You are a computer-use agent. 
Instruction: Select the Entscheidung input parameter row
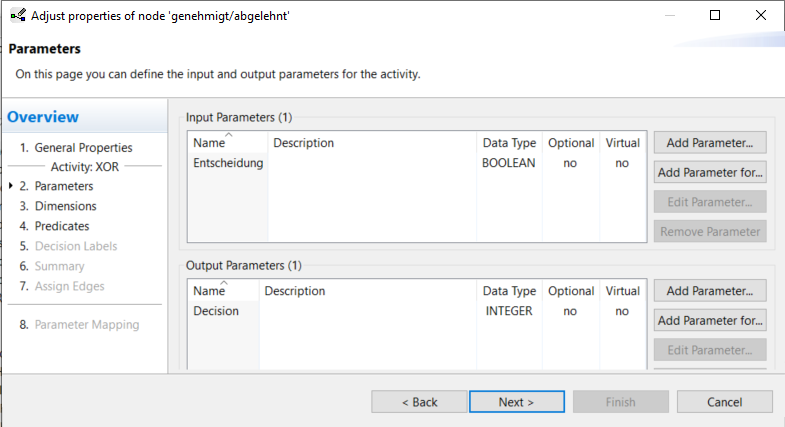417,163
